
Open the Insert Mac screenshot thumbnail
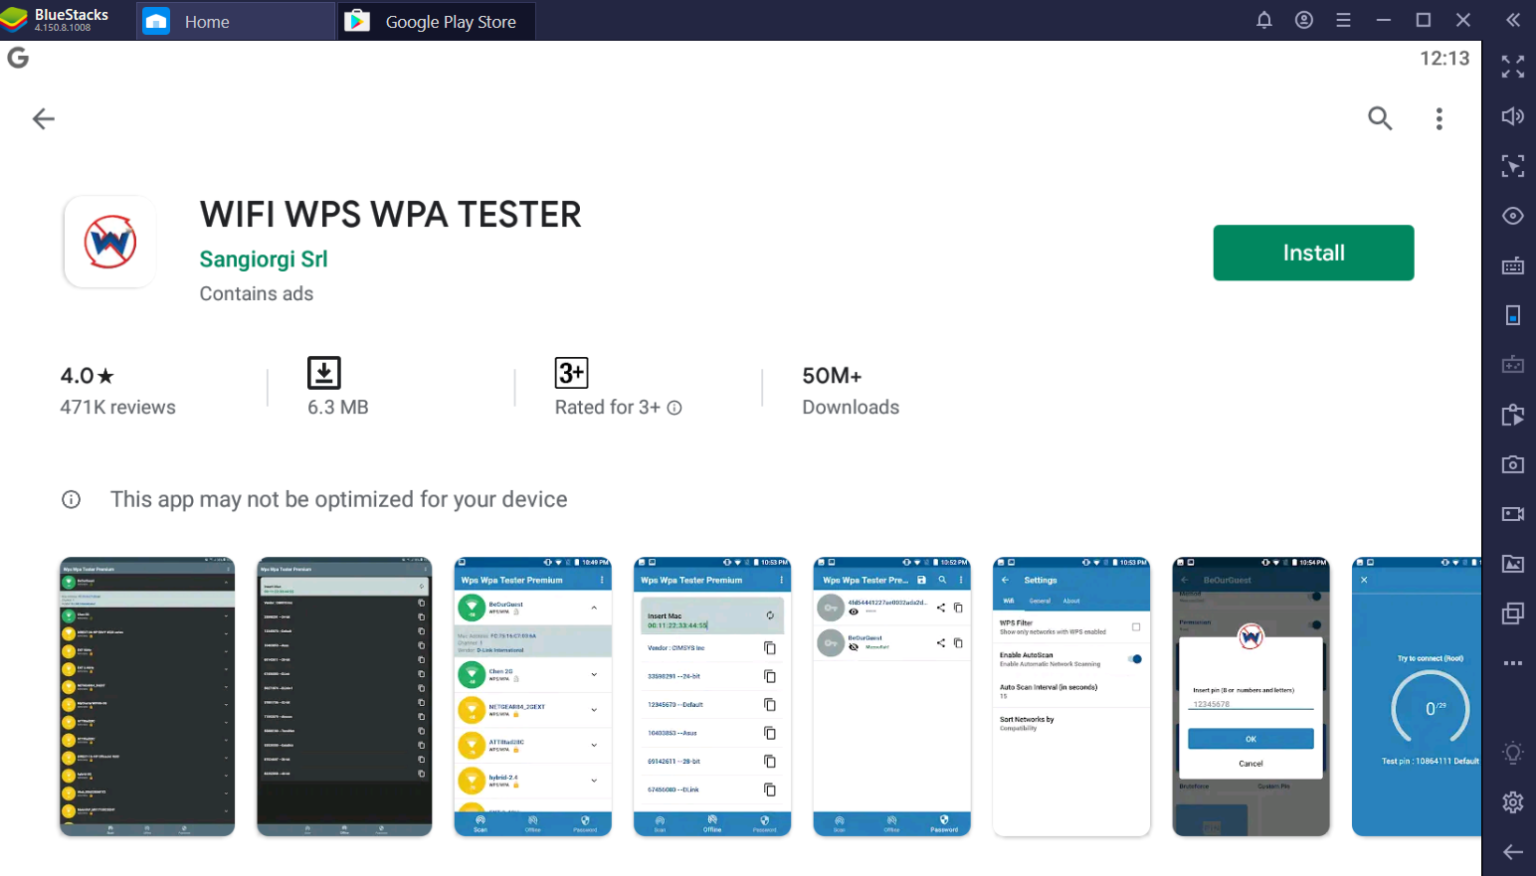[712, 696]
